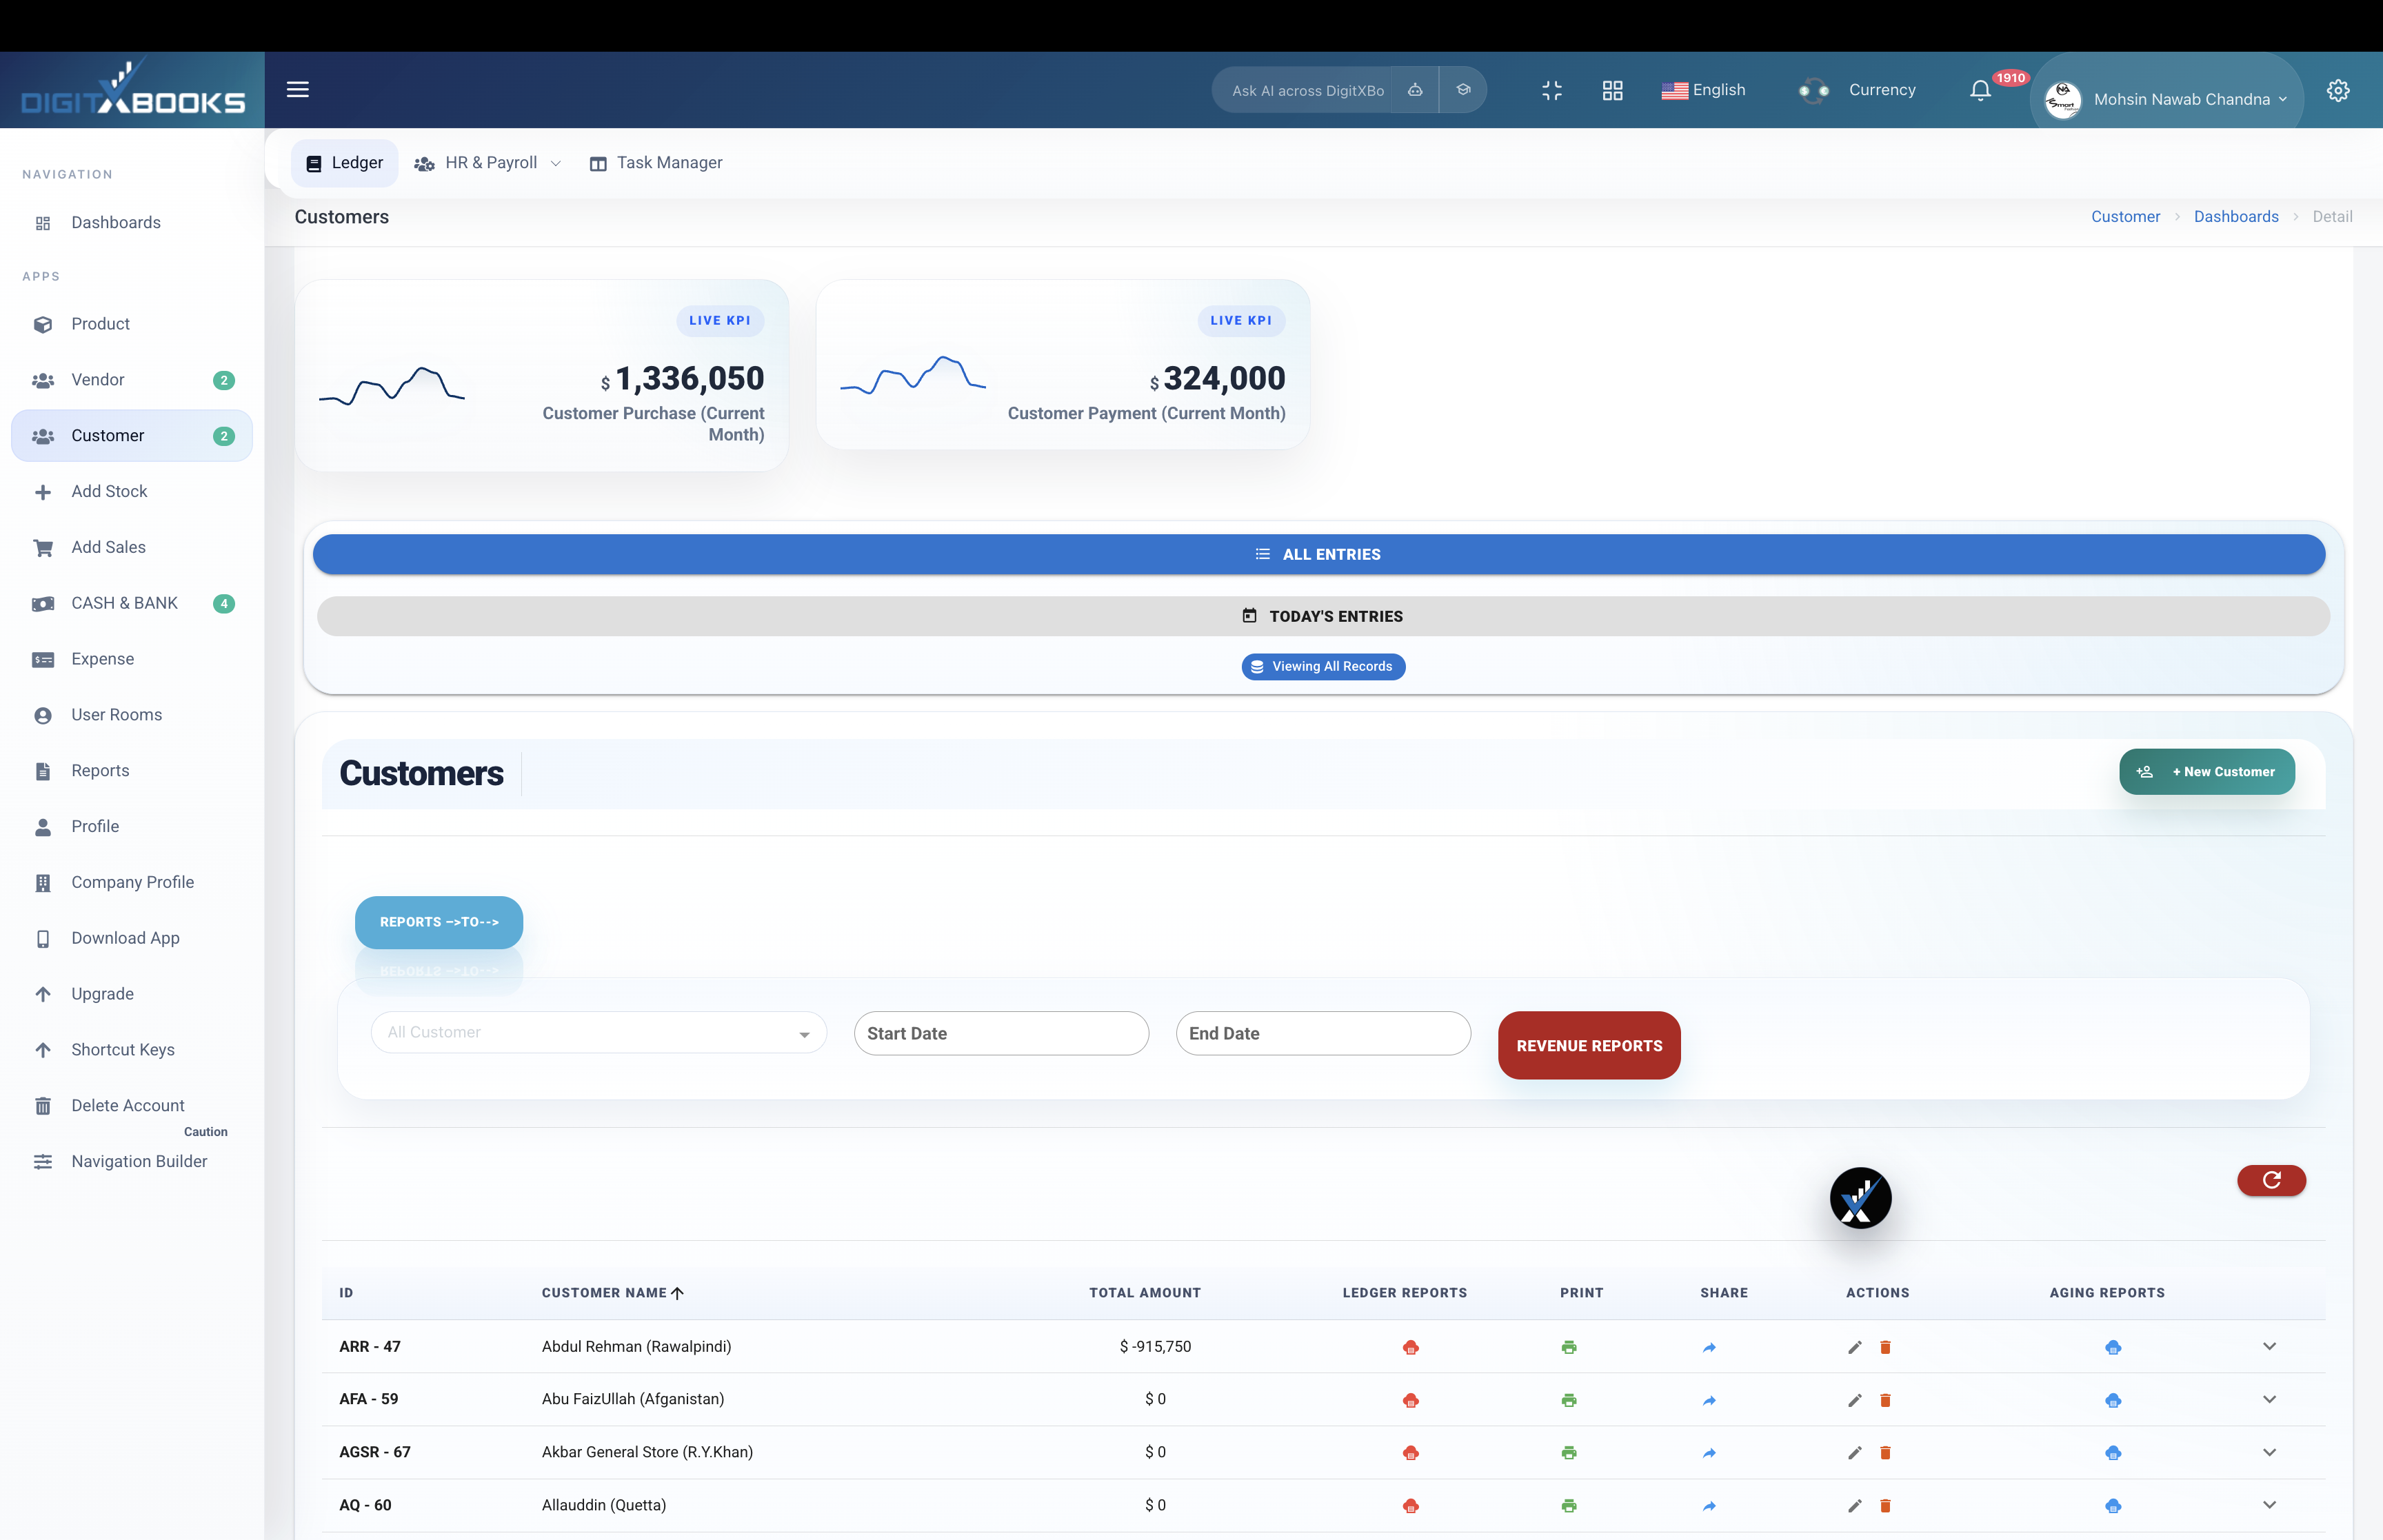Screen dimensions: 2383x1540
Task: Open settings via the gear icon top right
Action: [x=2338, y=90]
